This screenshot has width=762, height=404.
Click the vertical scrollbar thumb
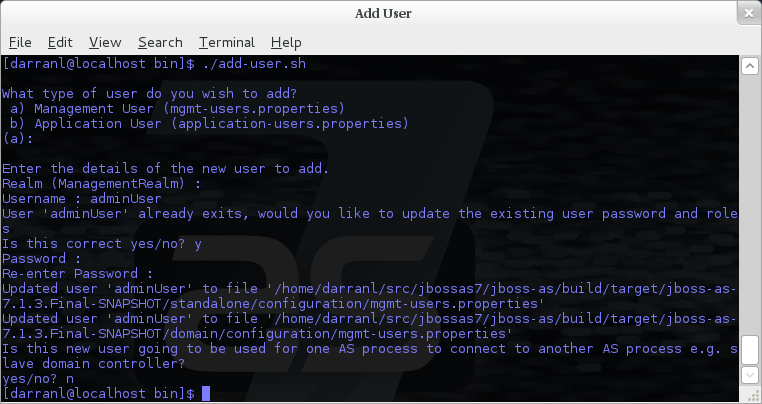[749, 350]
